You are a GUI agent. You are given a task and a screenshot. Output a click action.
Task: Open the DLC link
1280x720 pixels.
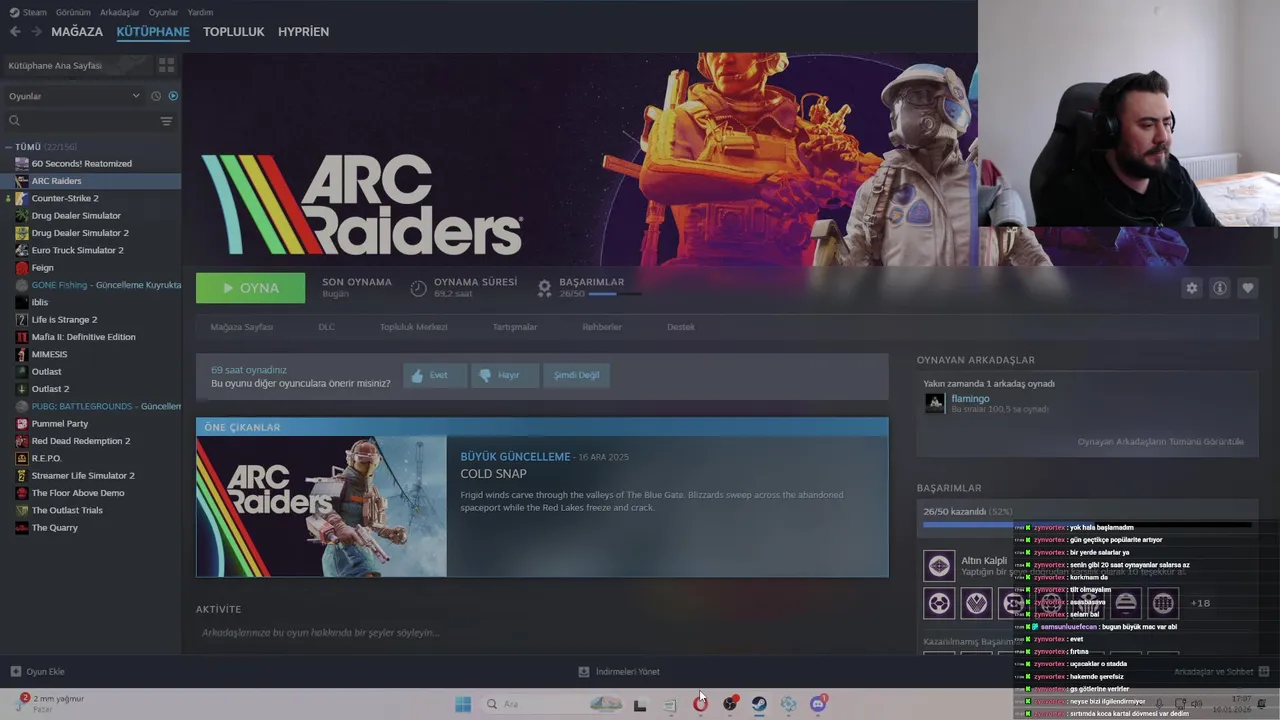327,327
